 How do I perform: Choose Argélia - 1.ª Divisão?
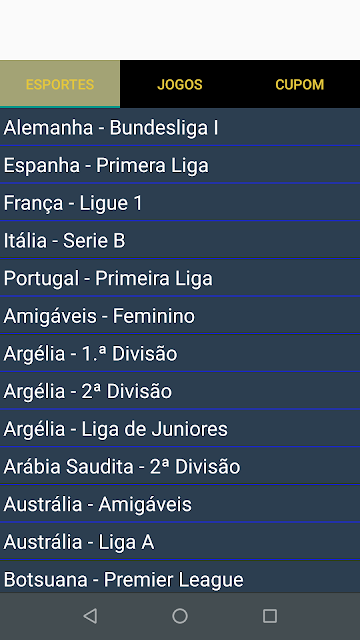coord(180,353)
